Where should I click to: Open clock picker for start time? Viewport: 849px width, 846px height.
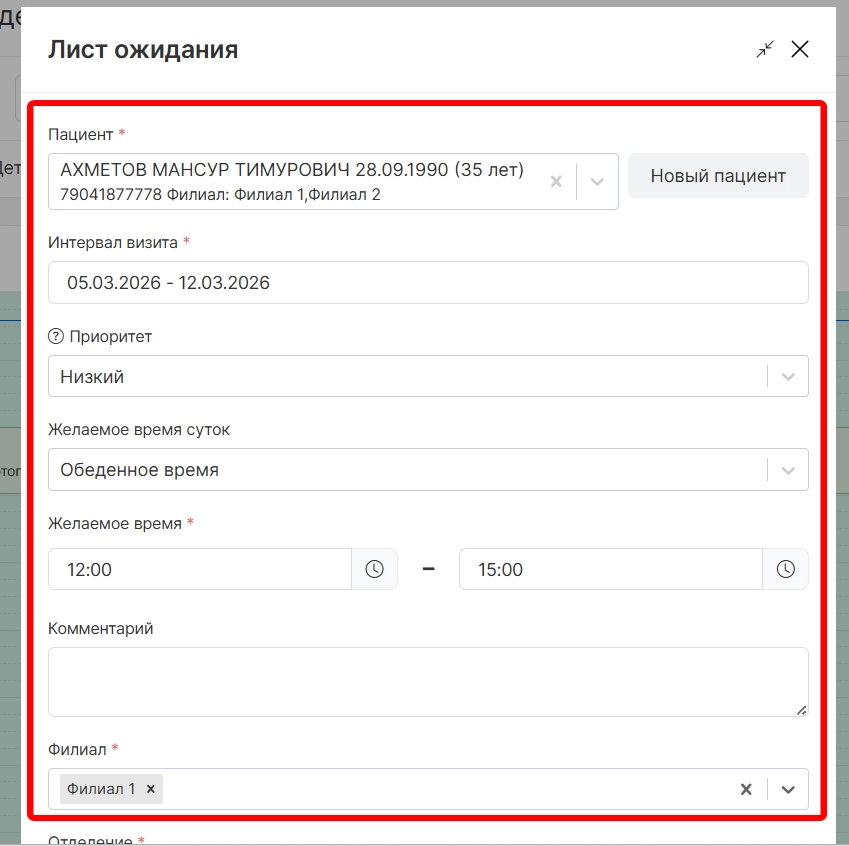(374, 570)
